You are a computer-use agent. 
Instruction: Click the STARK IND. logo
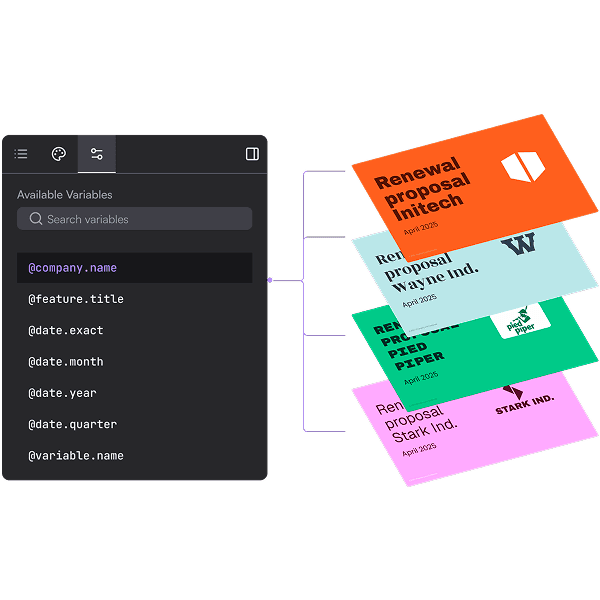click(524, 401)
